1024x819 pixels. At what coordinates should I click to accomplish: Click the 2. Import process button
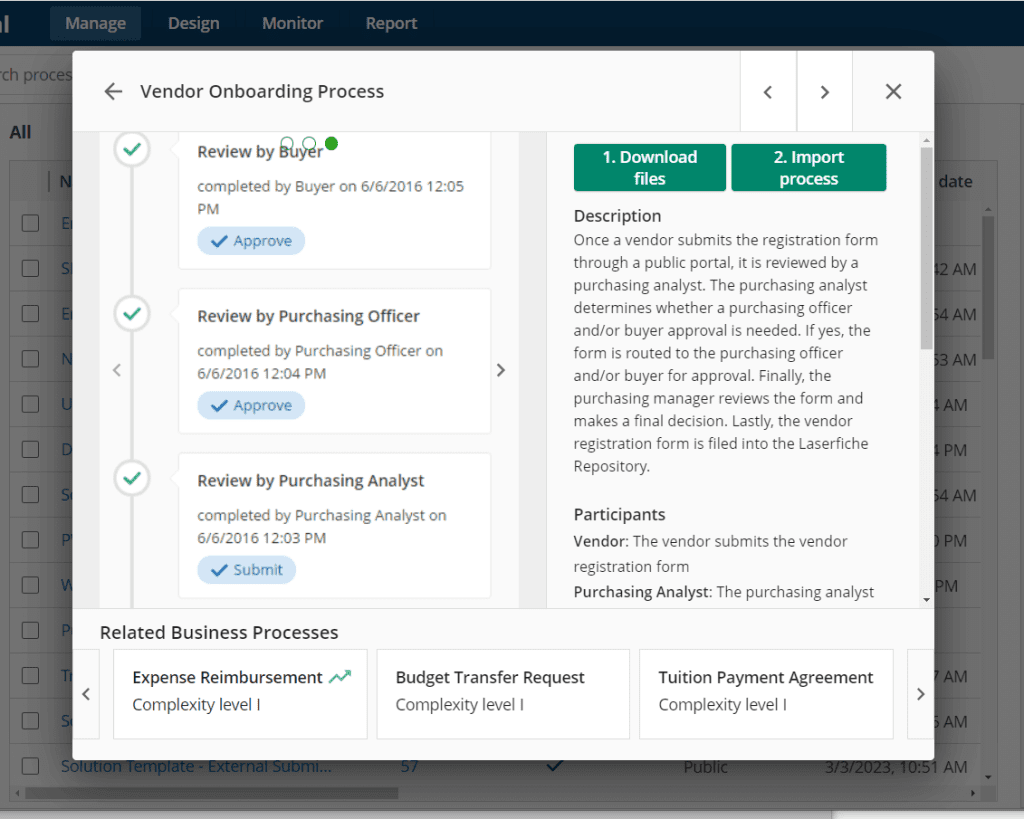coord(808,168)
